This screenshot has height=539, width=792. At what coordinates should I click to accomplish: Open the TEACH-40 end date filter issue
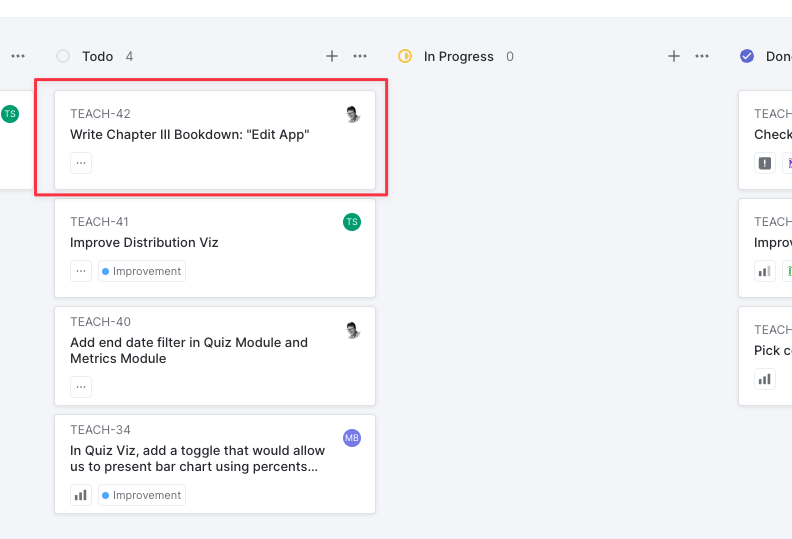pos(189,350)
